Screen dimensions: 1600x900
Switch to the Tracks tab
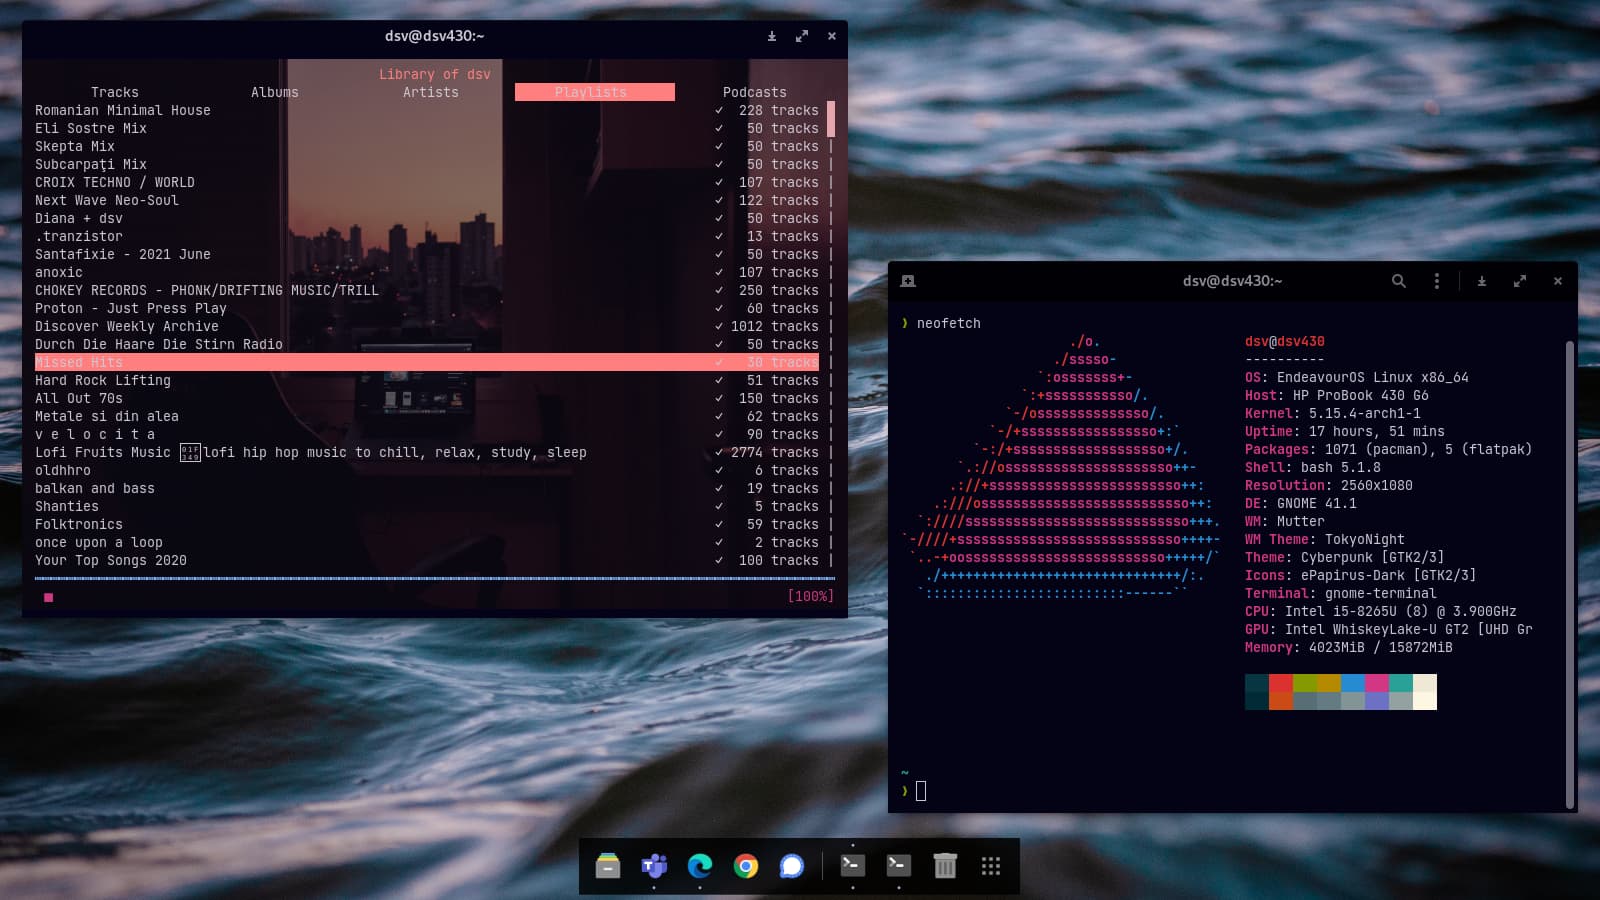115,92
